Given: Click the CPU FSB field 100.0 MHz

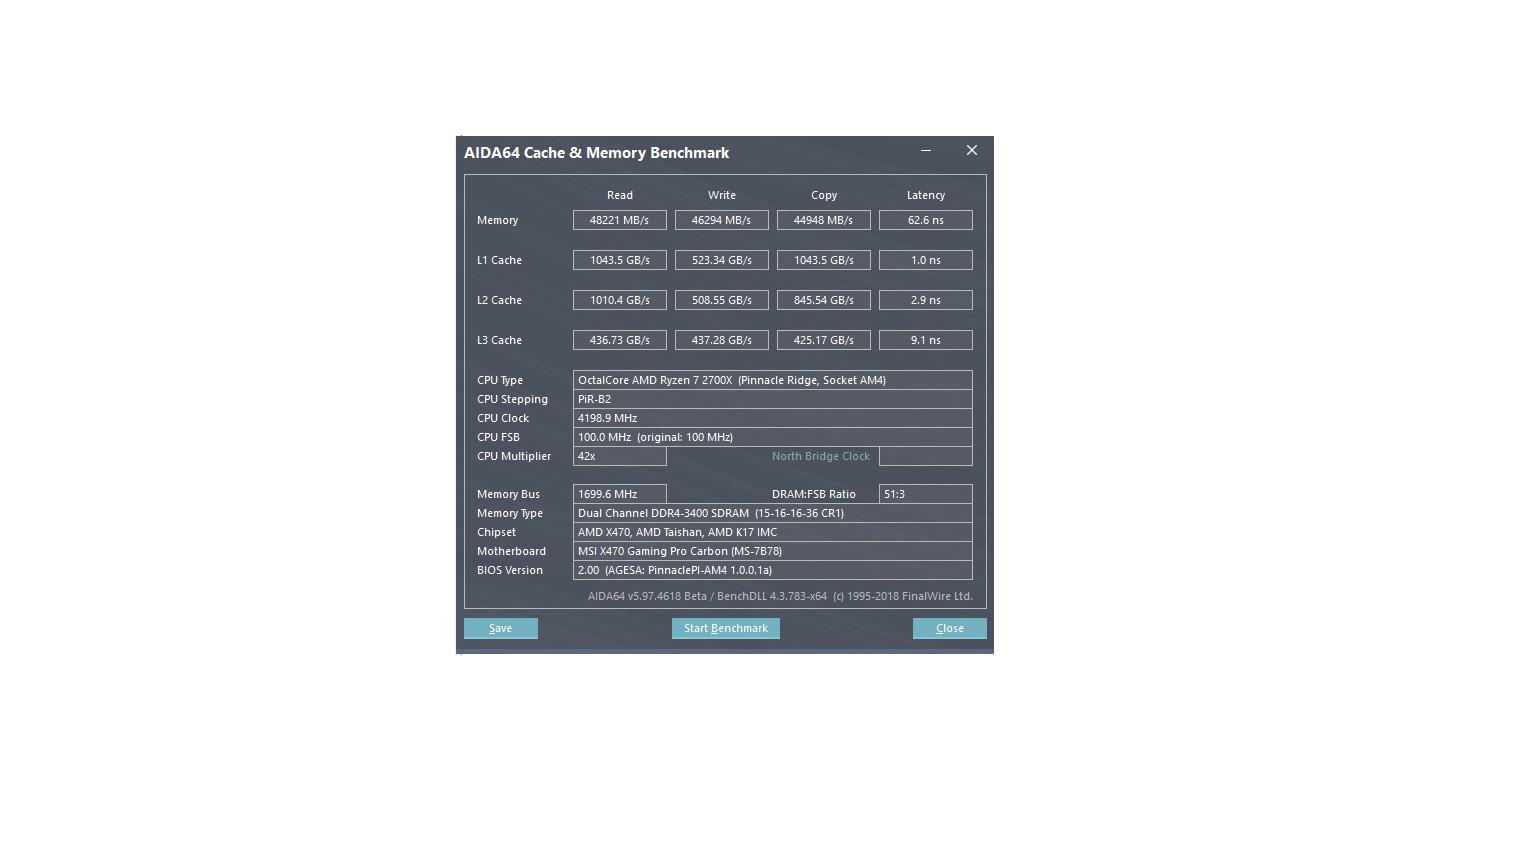Looking at the screenshot, I should (x=773, y=437).
